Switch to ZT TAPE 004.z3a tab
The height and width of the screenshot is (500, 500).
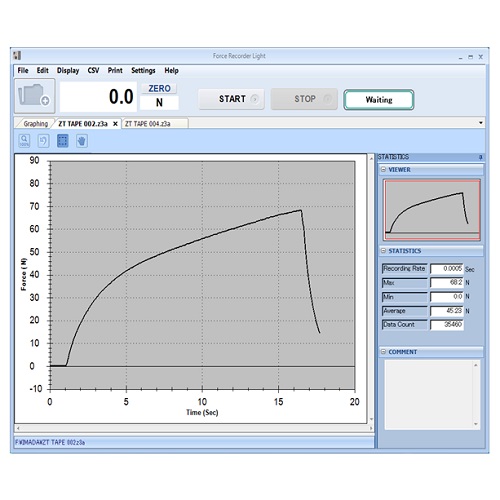(147, 124)
